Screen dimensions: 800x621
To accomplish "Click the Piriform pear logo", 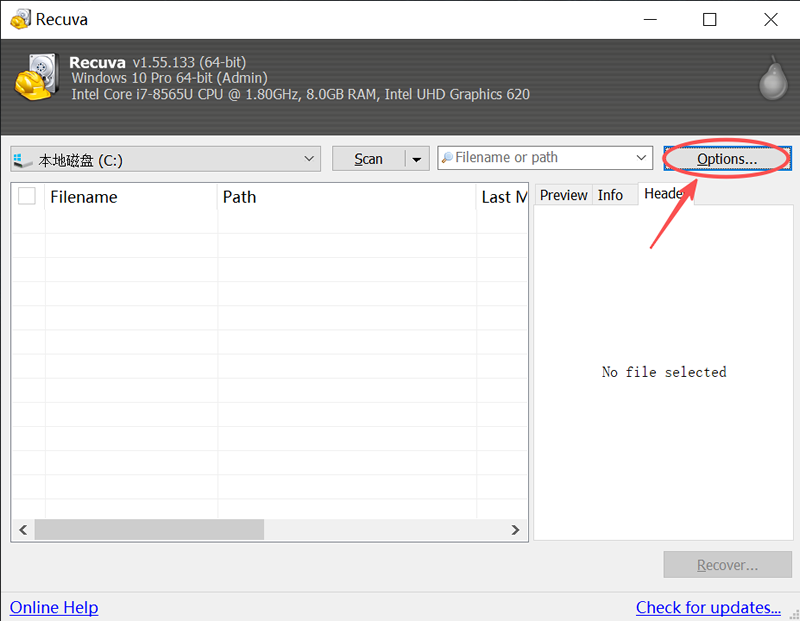I will click(x=773, y=78).
